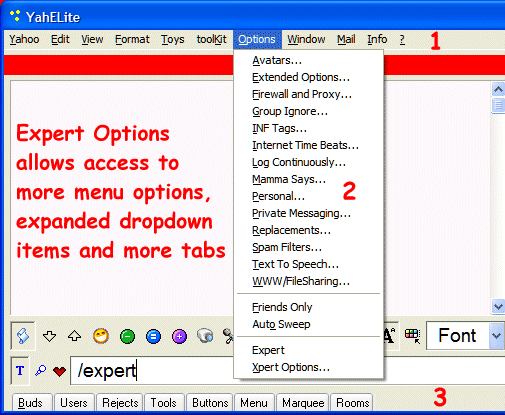505x415 pixels.
Task: Click the scroll/paper icon in the toolbar
Action: coord(23,336)
